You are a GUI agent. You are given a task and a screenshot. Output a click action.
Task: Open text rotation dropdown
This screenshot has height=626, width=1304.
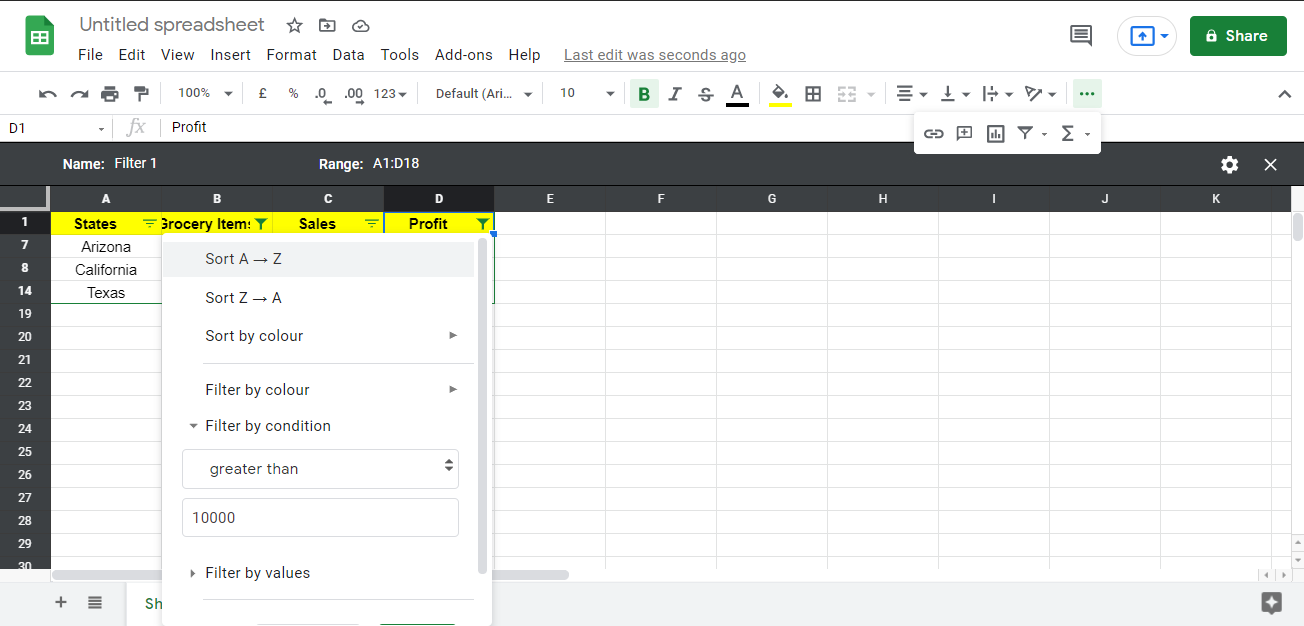1041,94
